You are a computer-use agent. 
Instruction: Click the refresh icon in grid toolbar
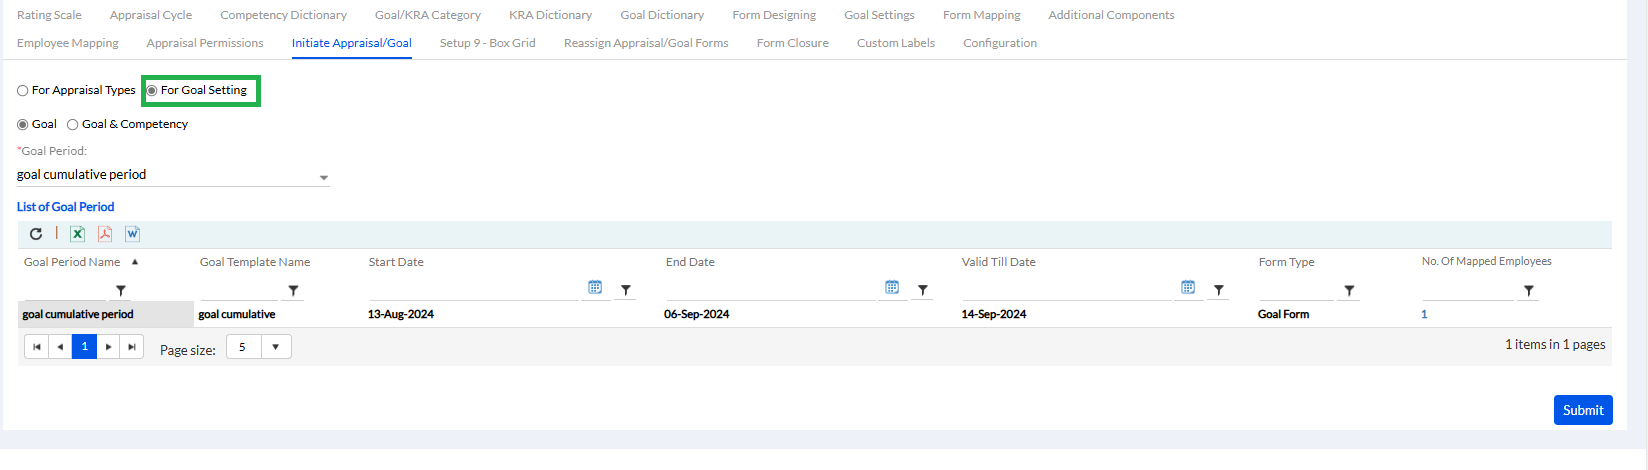tap(36, 234)
